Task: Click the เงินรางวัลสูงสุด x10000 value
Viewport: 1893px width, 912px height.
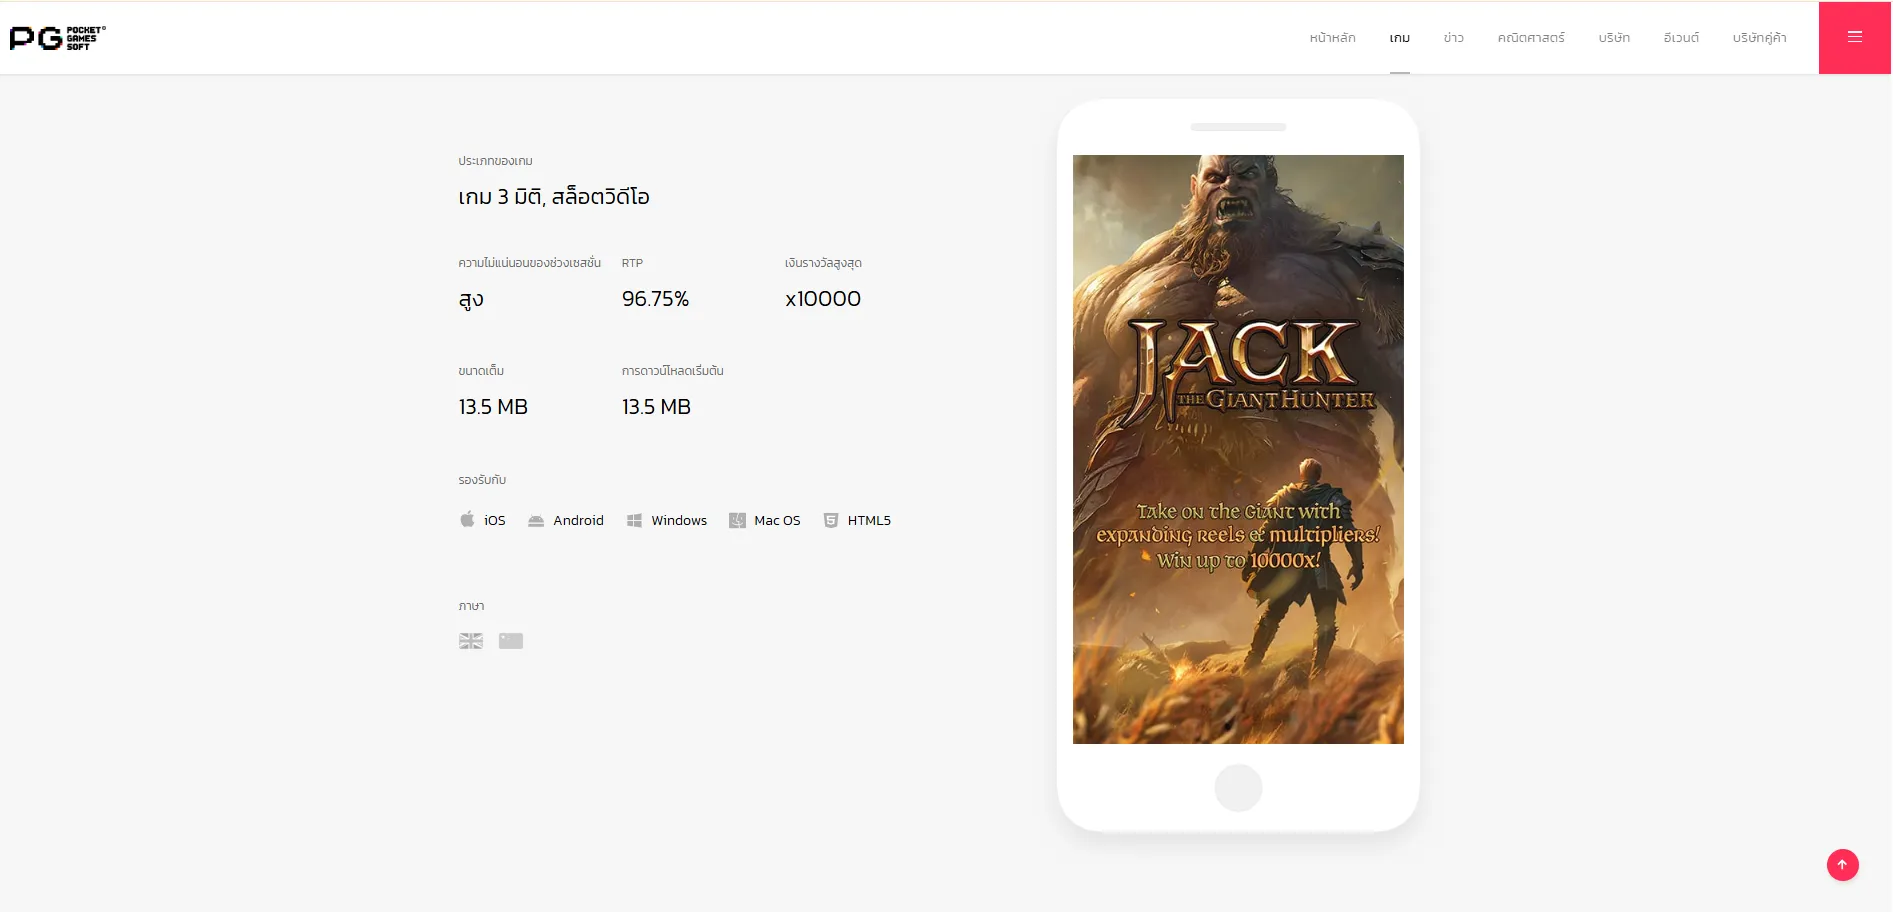Action: tap(822, 297)
